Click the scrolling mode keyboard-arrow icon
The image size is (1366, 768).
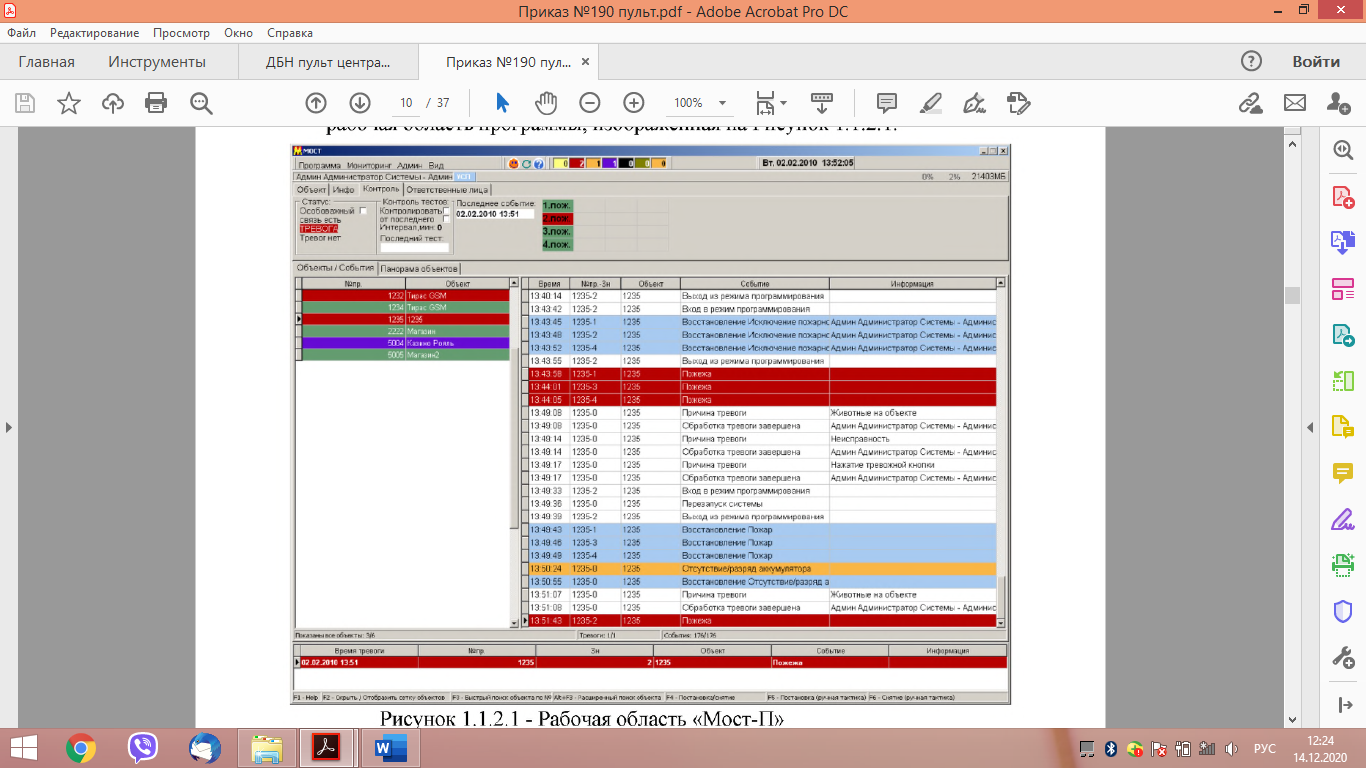coord(822,102)
